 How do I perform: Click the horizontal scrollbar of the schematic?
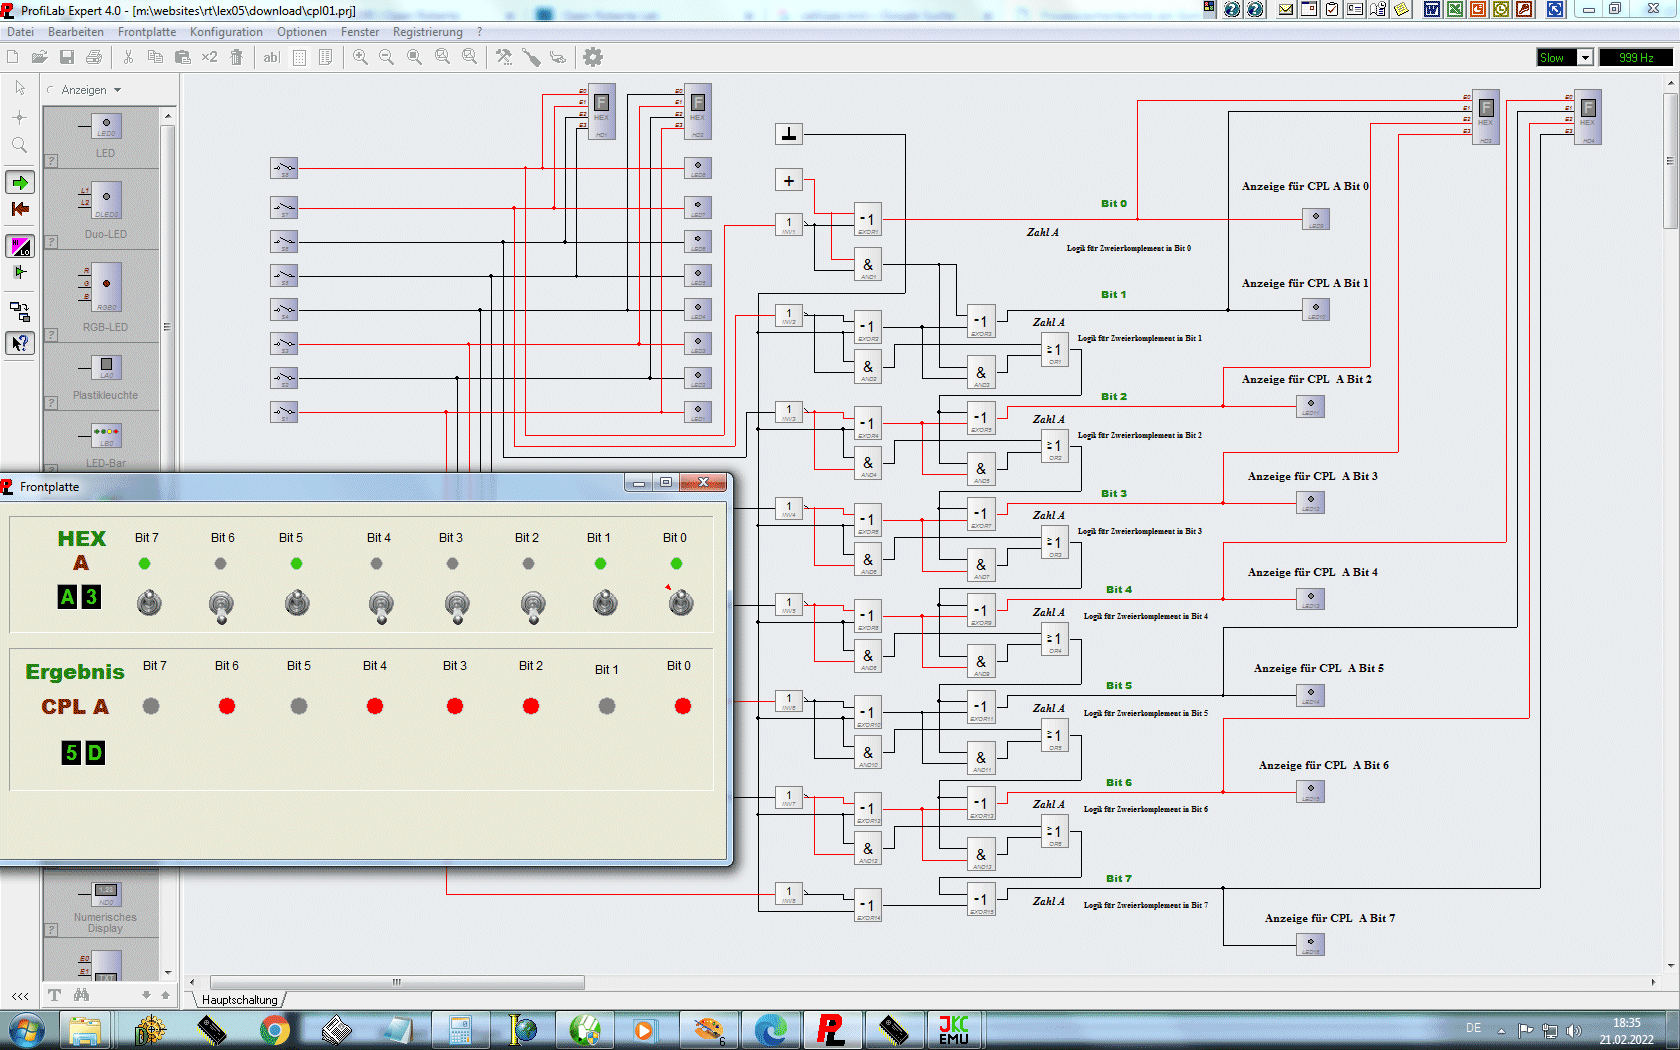click(397, 982)
